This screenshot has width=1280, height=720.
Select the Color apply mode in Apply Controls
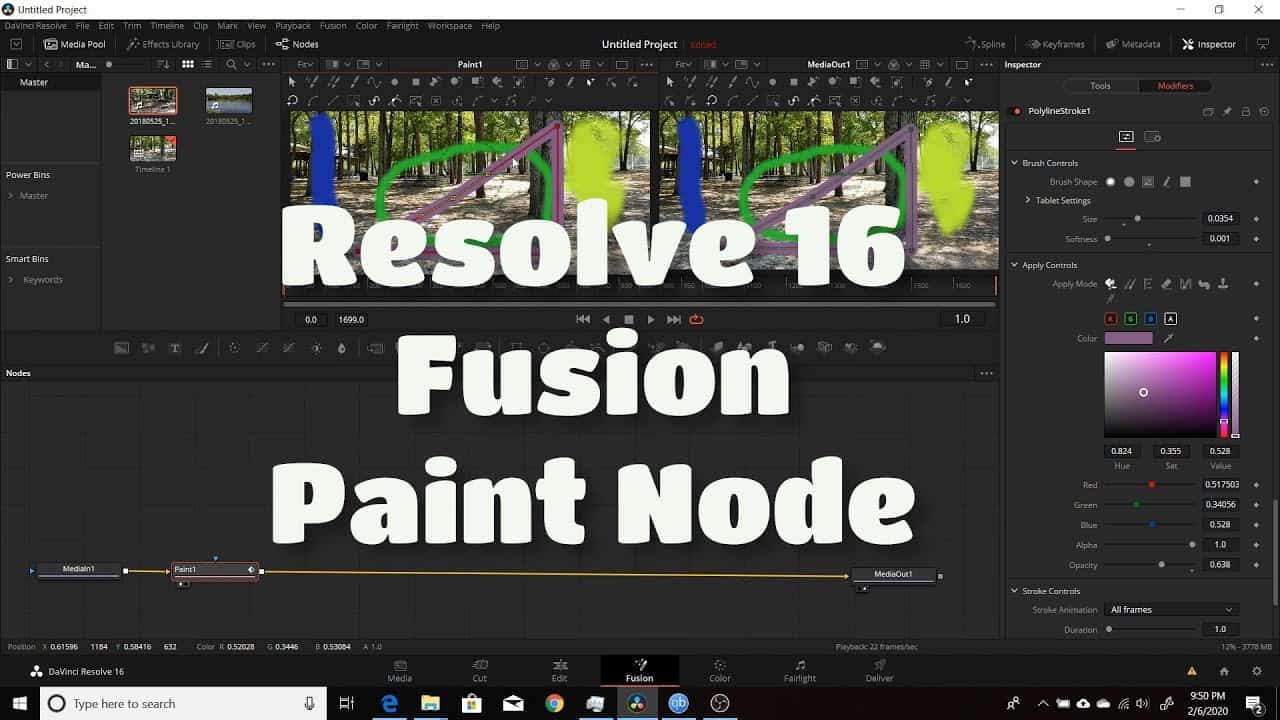click(1113, 283)
